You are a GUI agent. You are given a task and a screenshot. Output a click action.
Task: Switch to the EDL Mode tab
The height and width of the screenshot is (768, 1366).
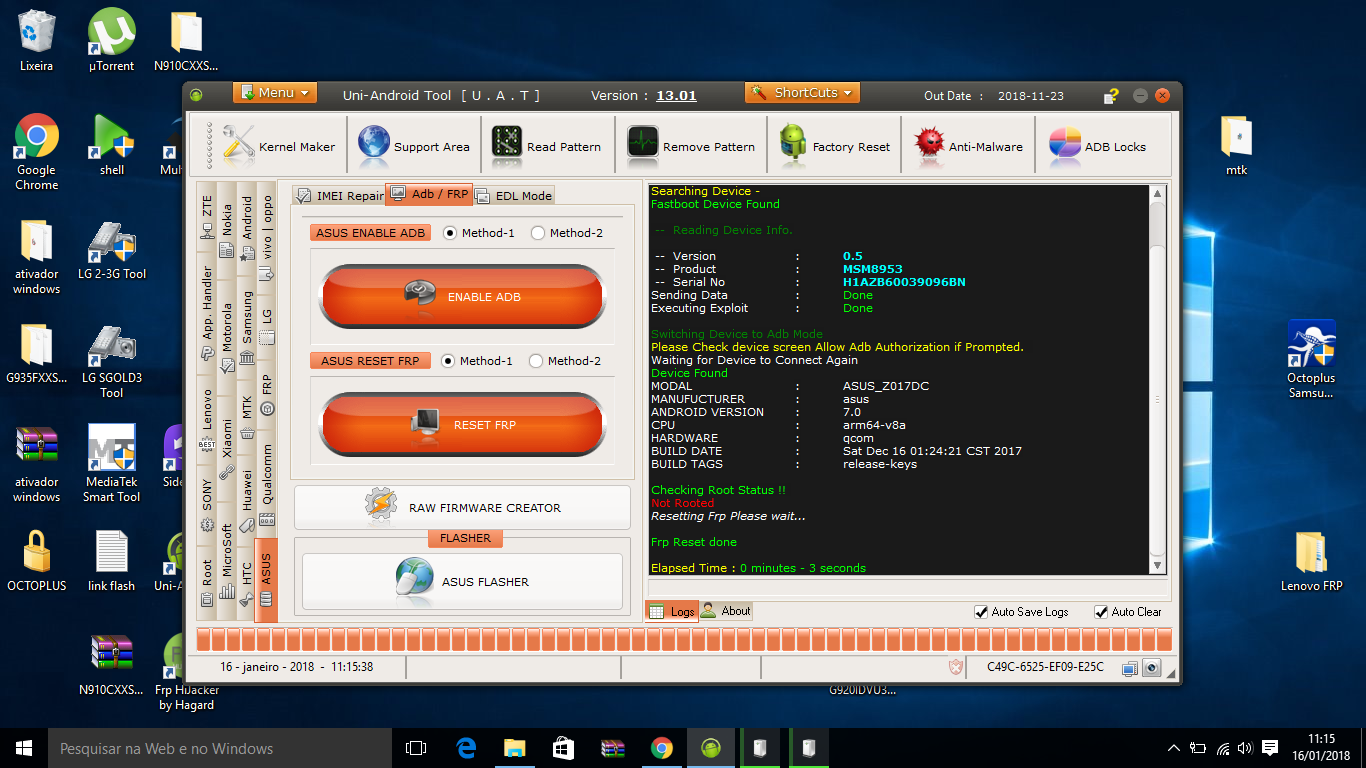pos(514,195)
